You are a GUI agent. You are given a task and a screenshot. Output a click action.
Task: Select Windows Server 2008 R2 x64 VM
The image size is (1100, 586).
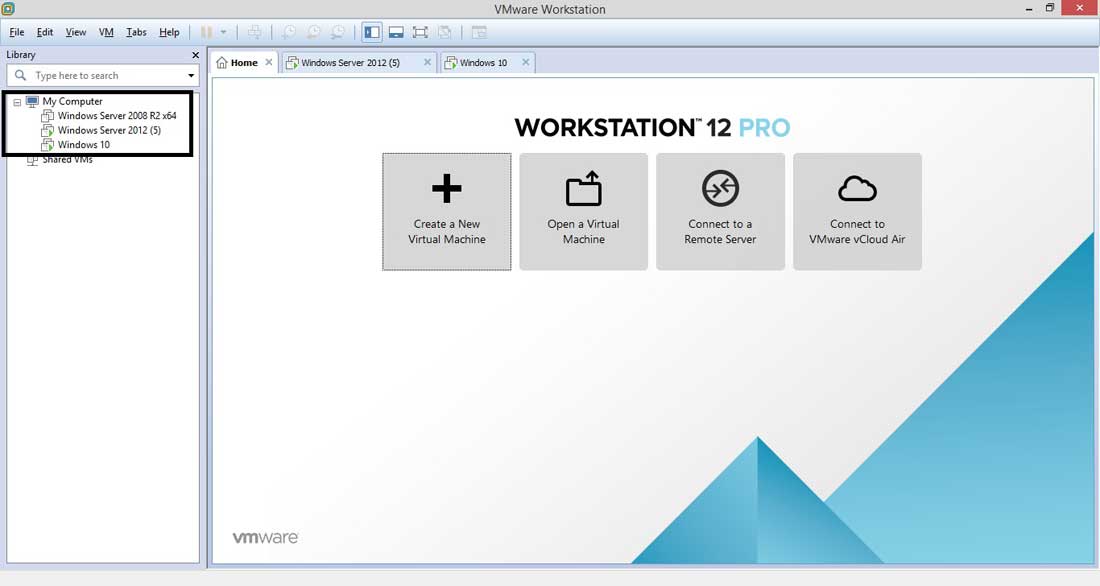click(x=116, y=116)
